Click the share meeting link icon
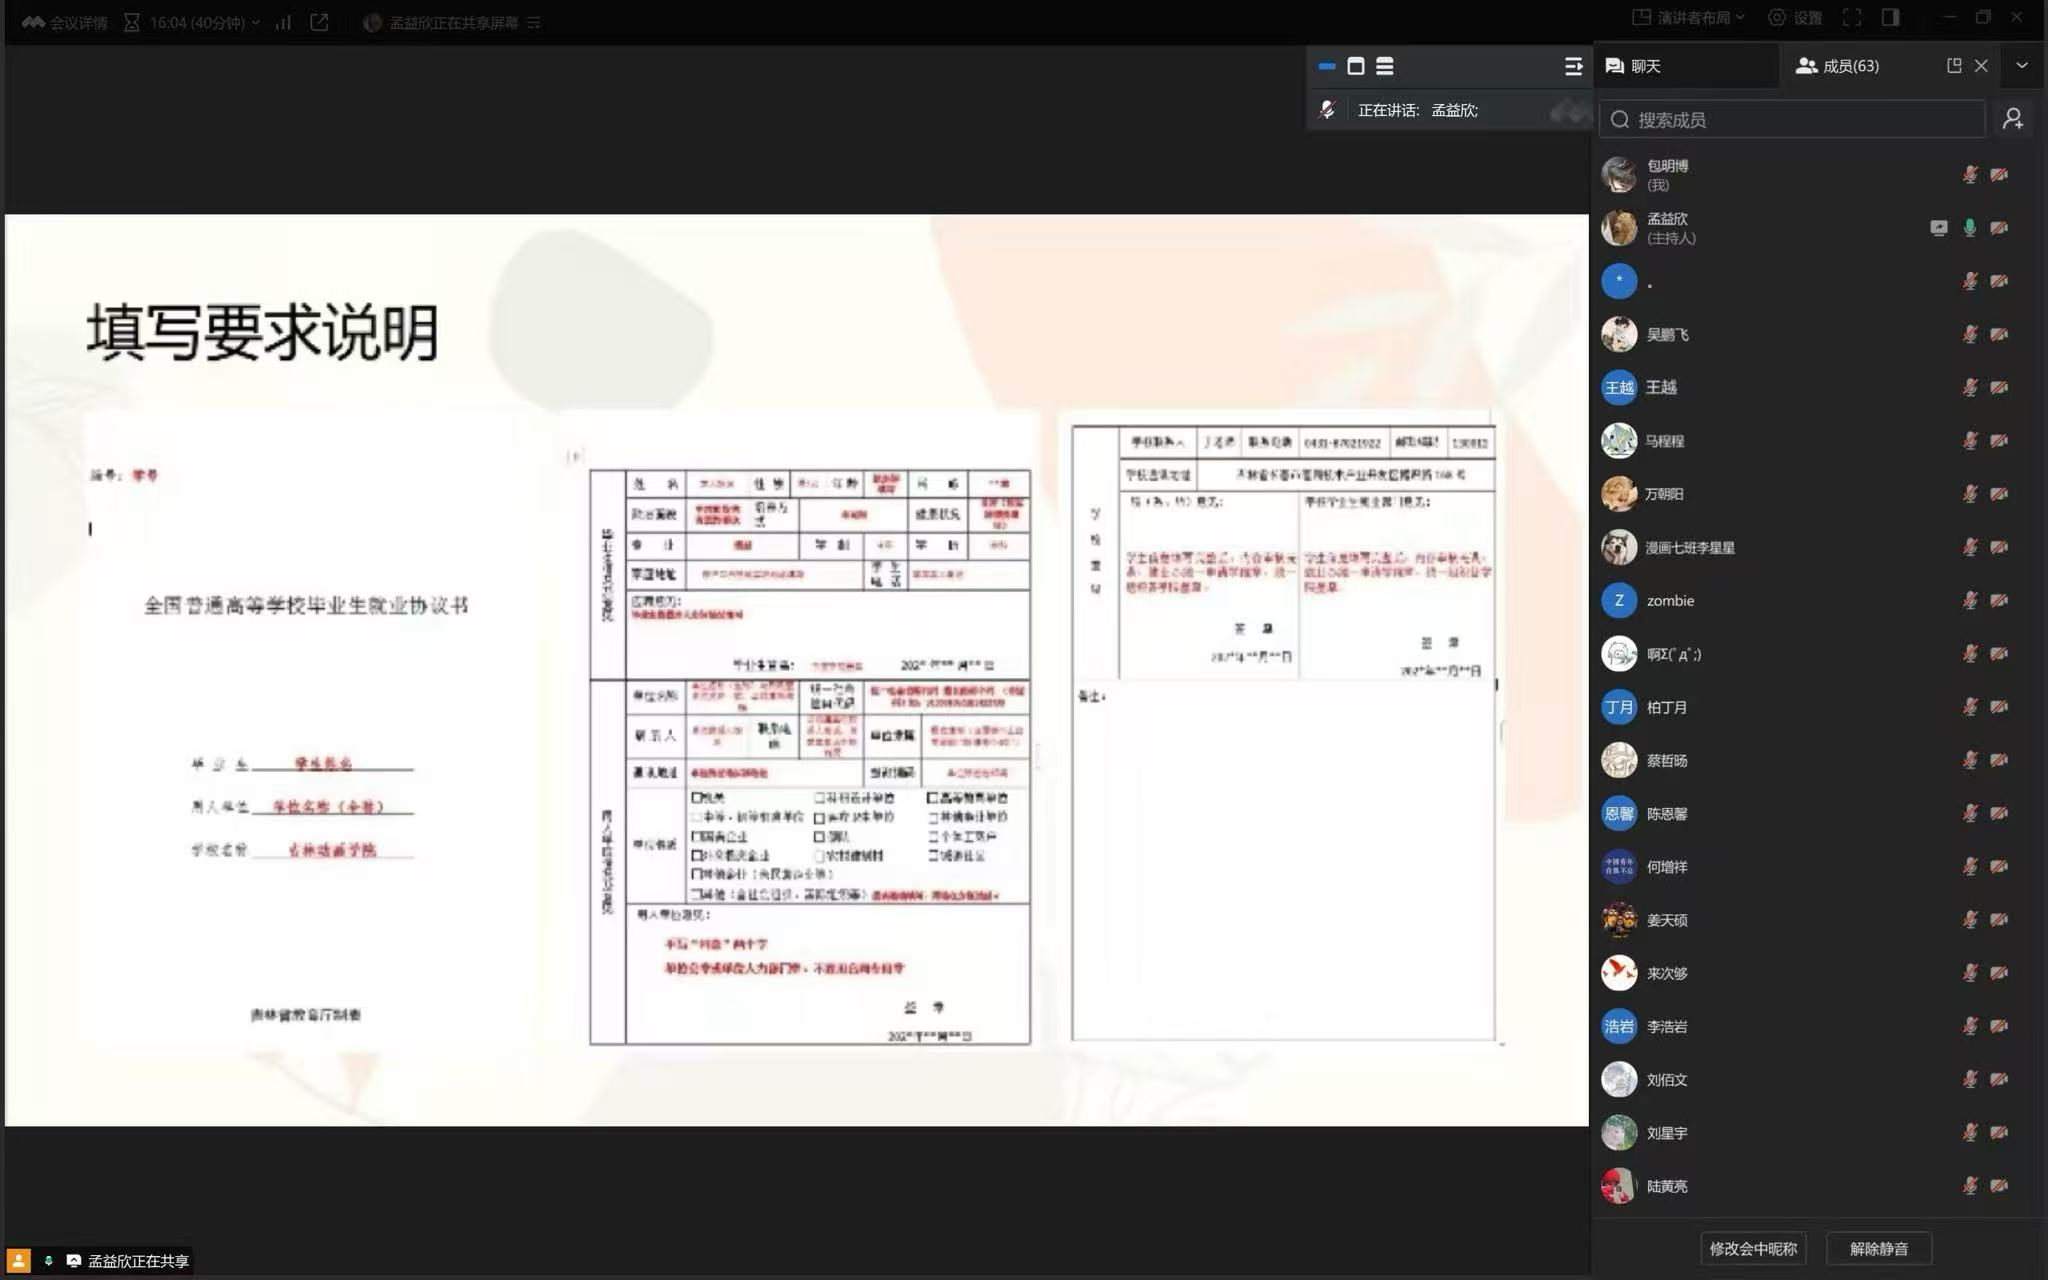The height and width of the screenshot is (1280, 2048). [x=319, y=22]
